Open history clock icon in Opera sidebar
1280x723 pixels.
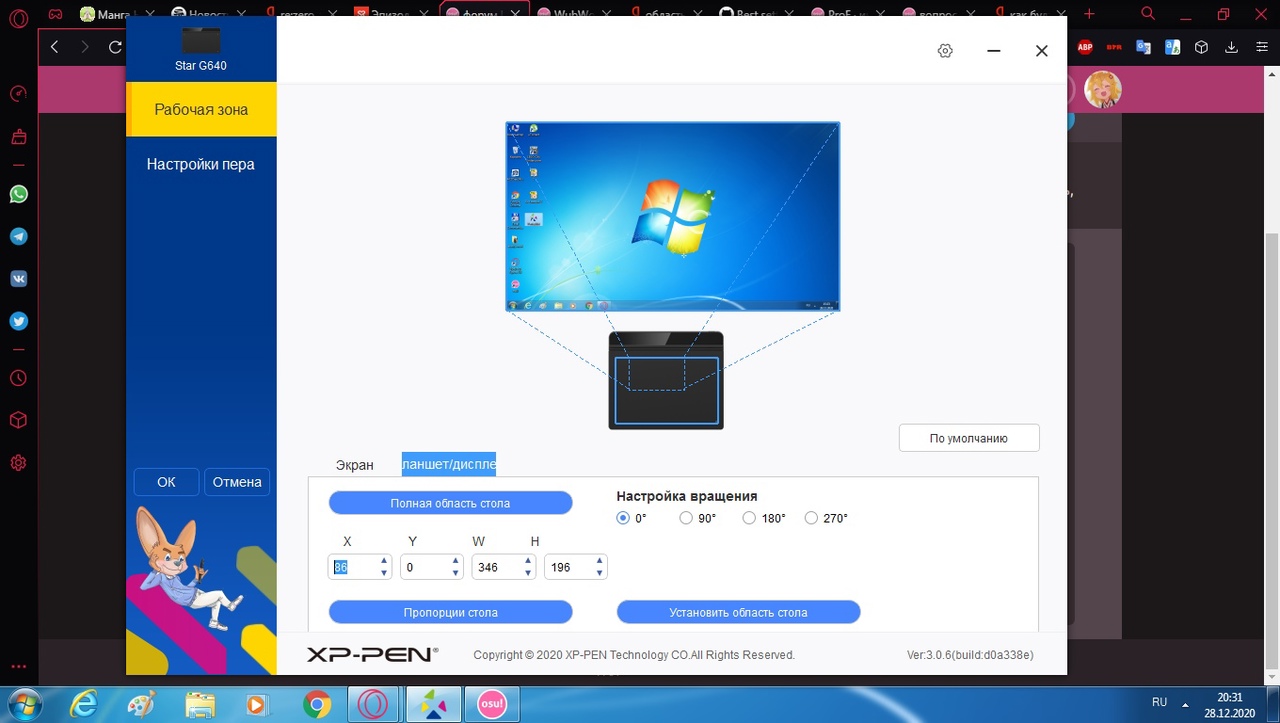click(x=18, y=378)
